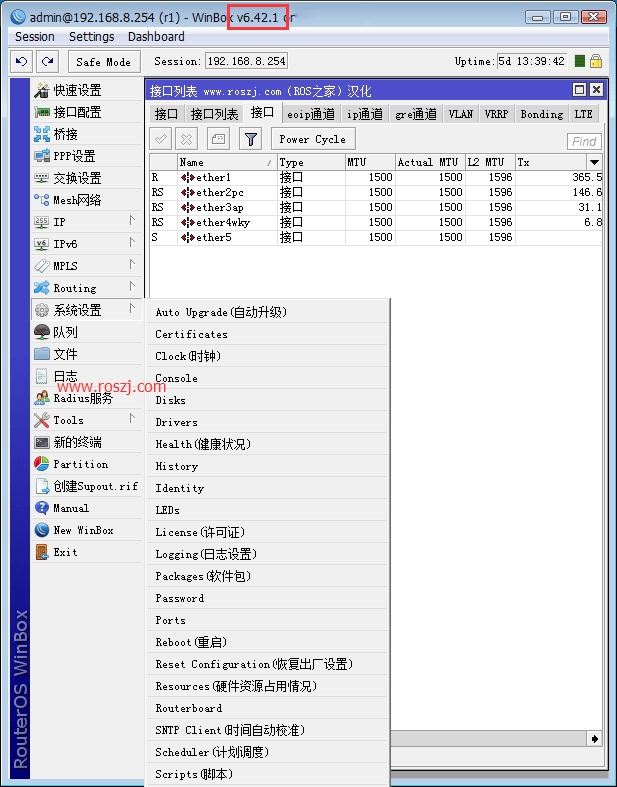Open 快速设置 quick setup icon
Viewport: 617px width, 787px height.
(42, 90)
